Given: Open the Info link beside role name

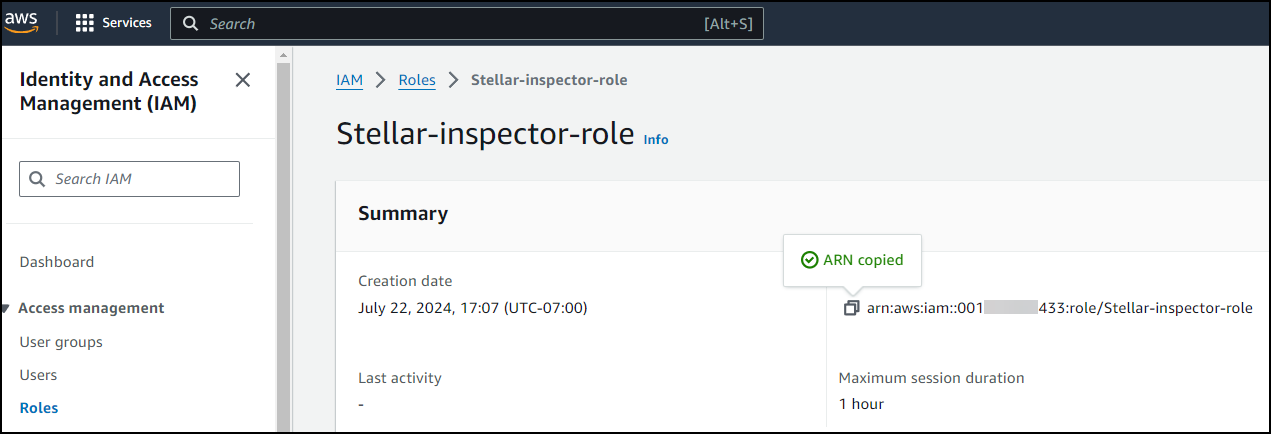Looking at the screenshot, I should click(x=656, y=140).
